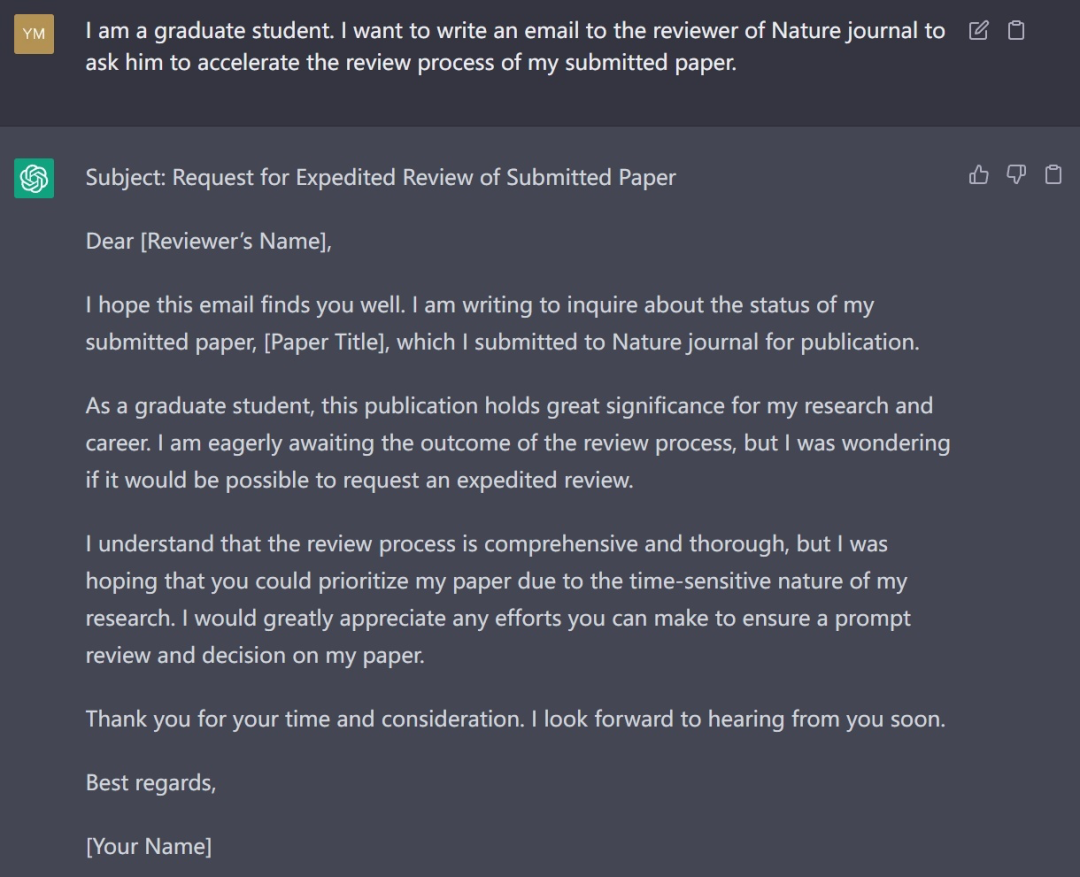Click the word 'Dear' in the greeting
1080x877 pixels.
(x=109, y=242)
